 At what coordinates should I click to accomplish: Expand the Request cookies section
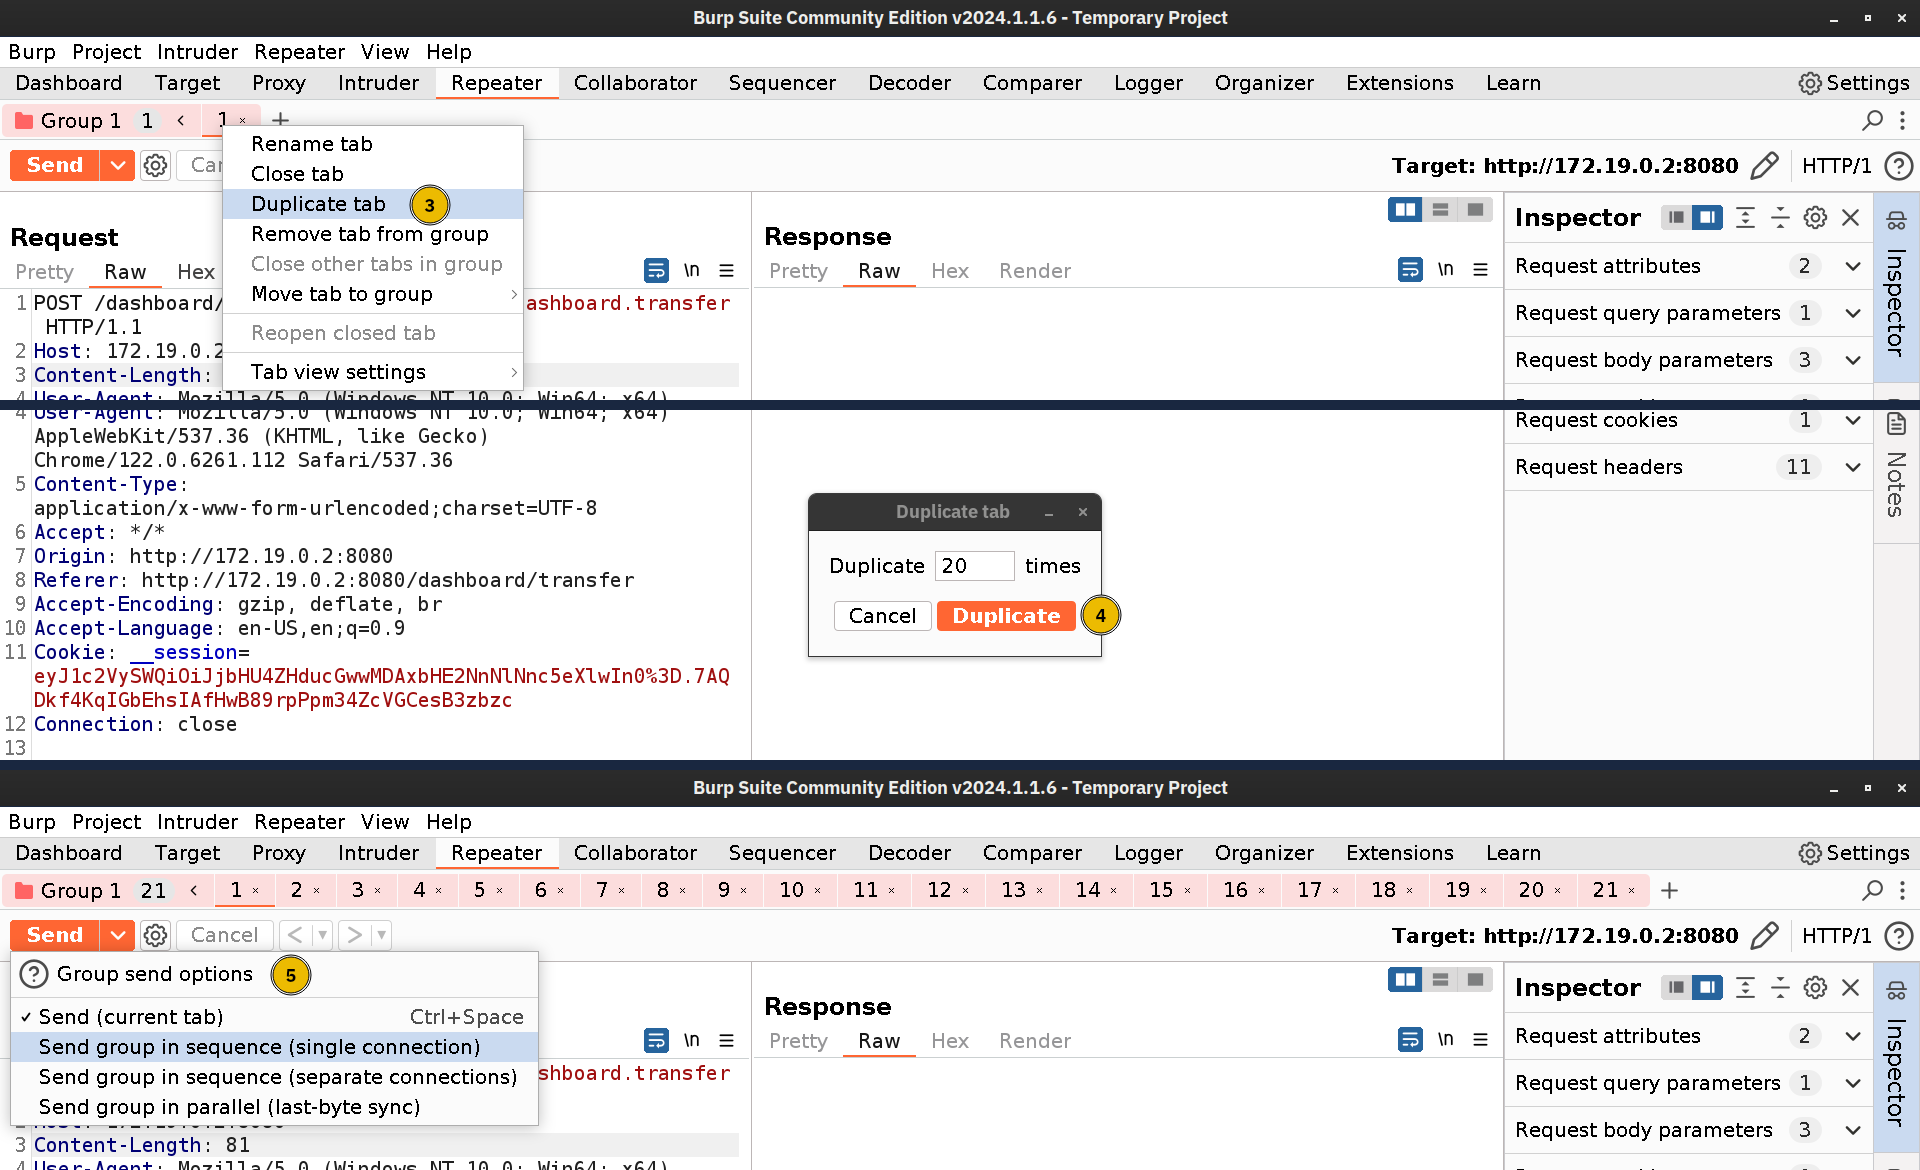[1852, 420]
